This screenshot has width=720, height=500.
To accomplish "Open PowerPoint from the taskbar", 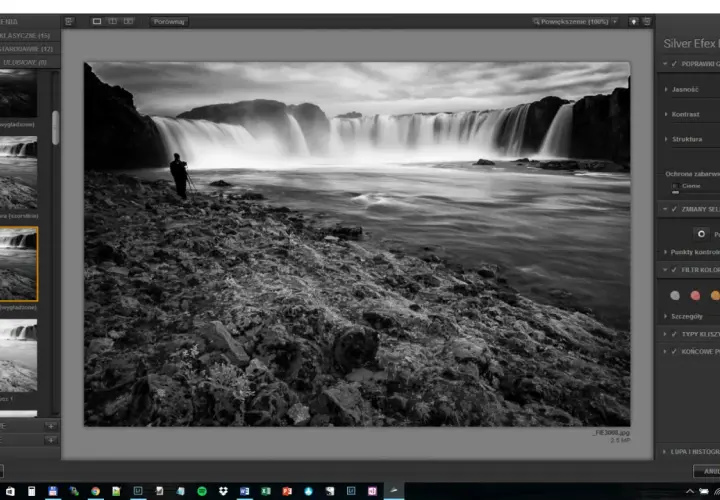I will tap(287, 491).
